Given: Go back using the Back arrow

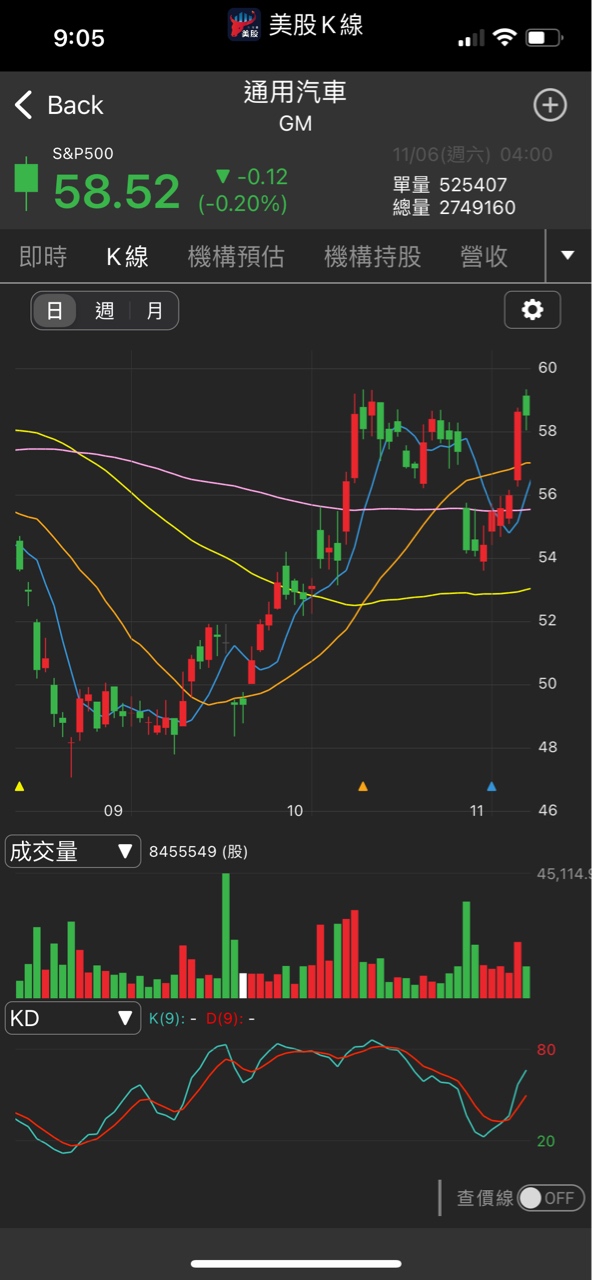Looking at the screenshot, I should (x=59, y=105).
